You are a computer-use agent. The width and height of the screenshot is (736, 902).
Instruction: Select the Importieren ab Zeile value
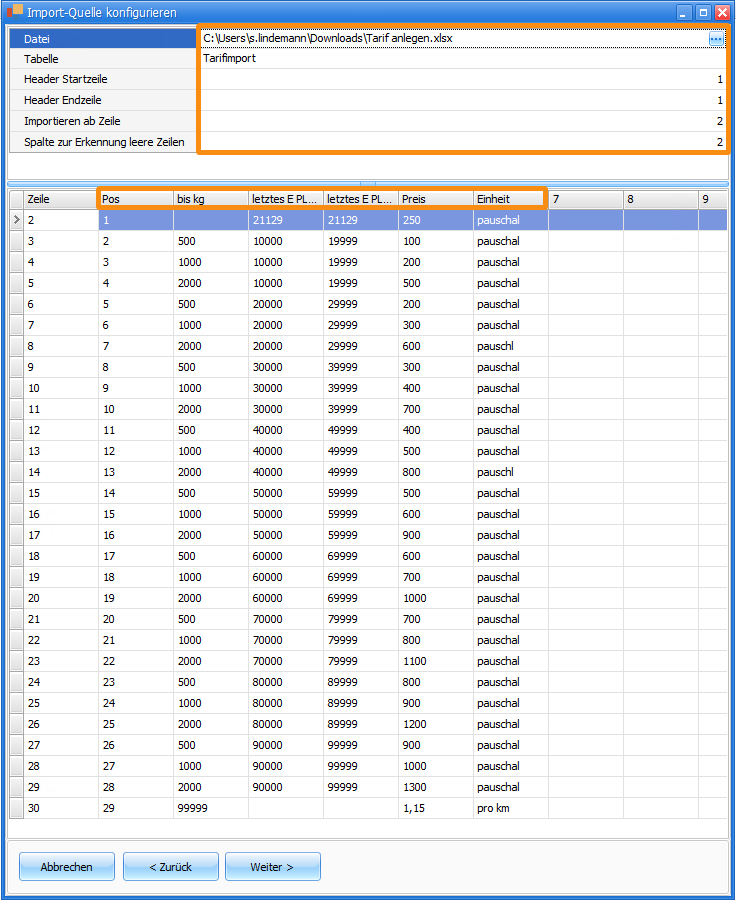point(462,121)
